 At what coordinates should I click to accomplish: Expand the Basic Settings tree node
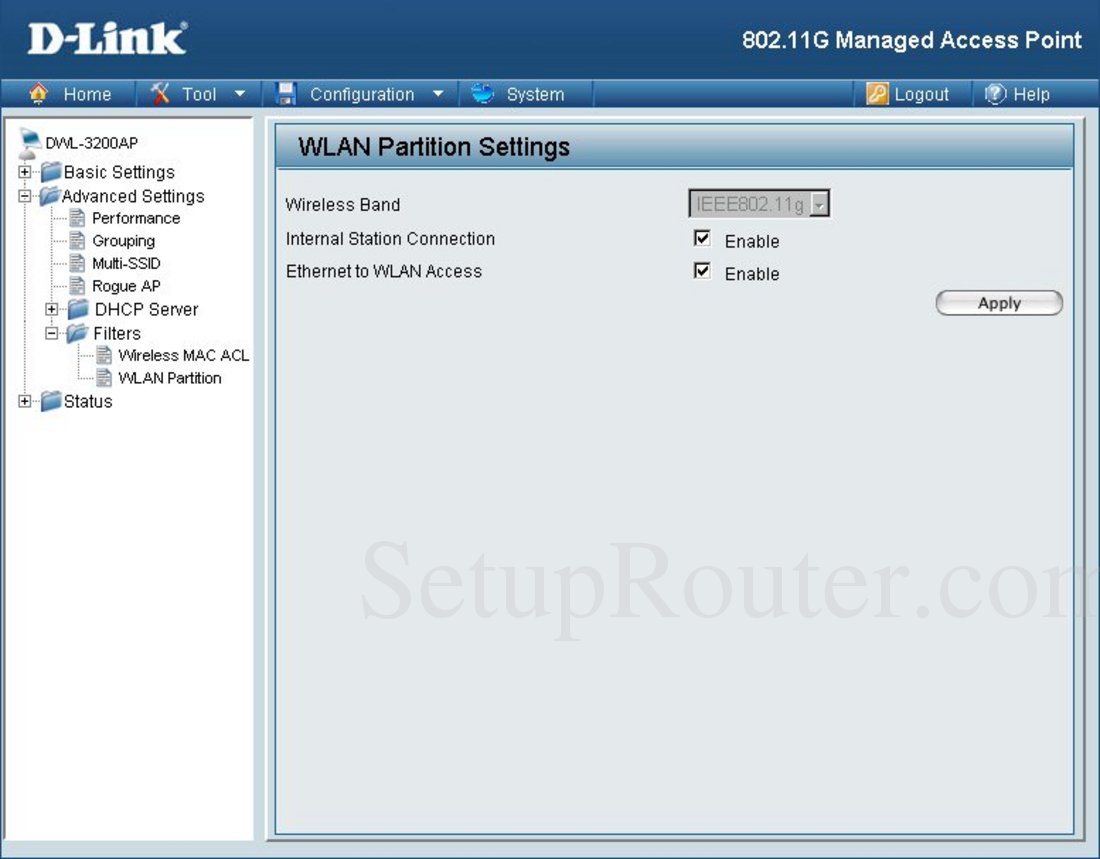coord(24,172)
